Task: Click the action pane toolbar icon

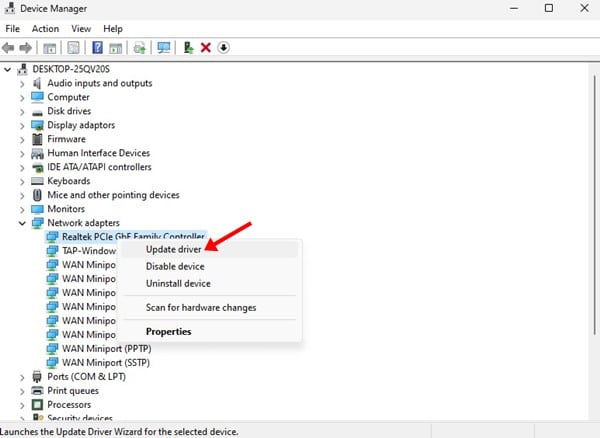Action: (116, 48)
